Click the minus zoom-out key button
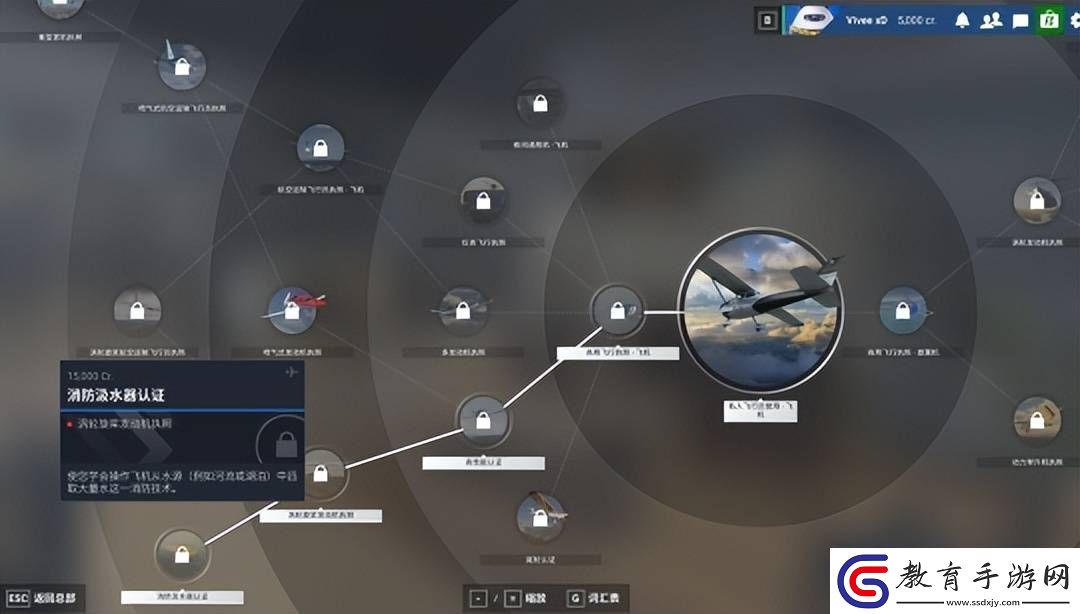1080x614 pixels. coord(478,598)
